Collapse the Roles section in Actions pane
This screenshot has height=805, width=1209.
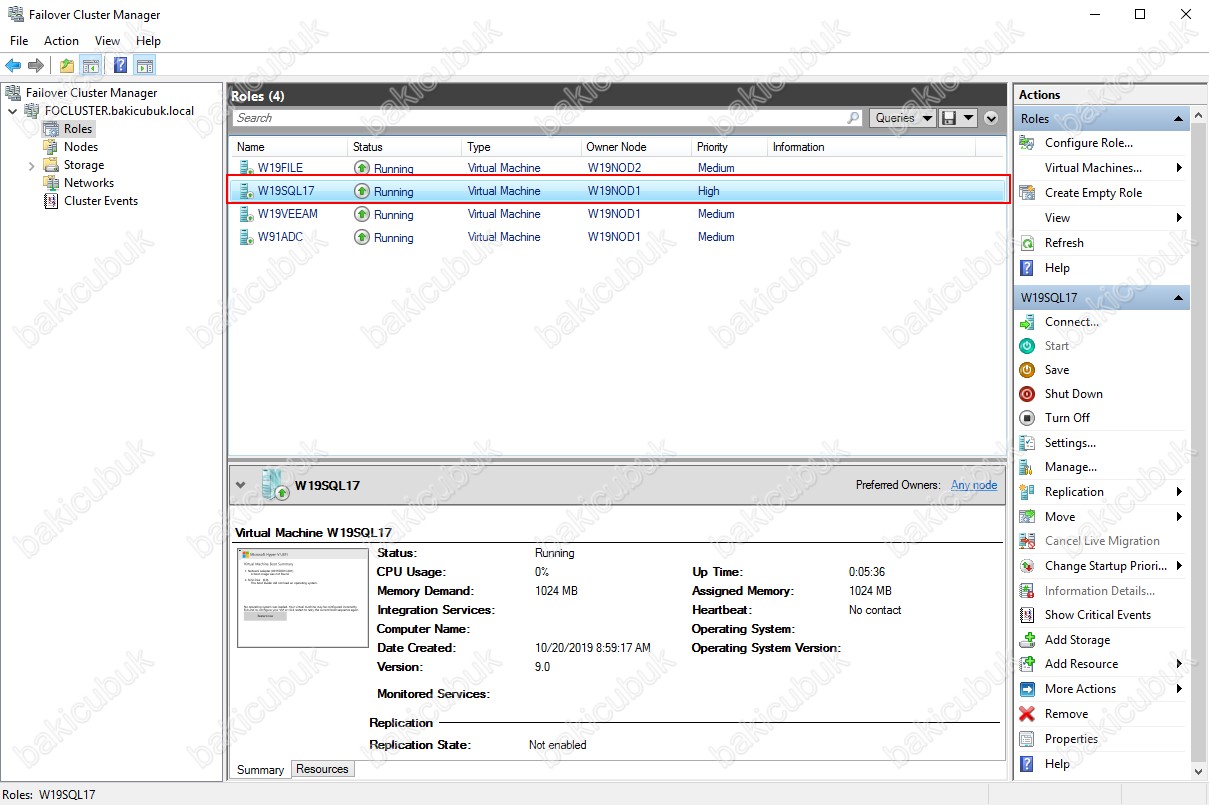pyautogui.click(x=1180, y=119)
